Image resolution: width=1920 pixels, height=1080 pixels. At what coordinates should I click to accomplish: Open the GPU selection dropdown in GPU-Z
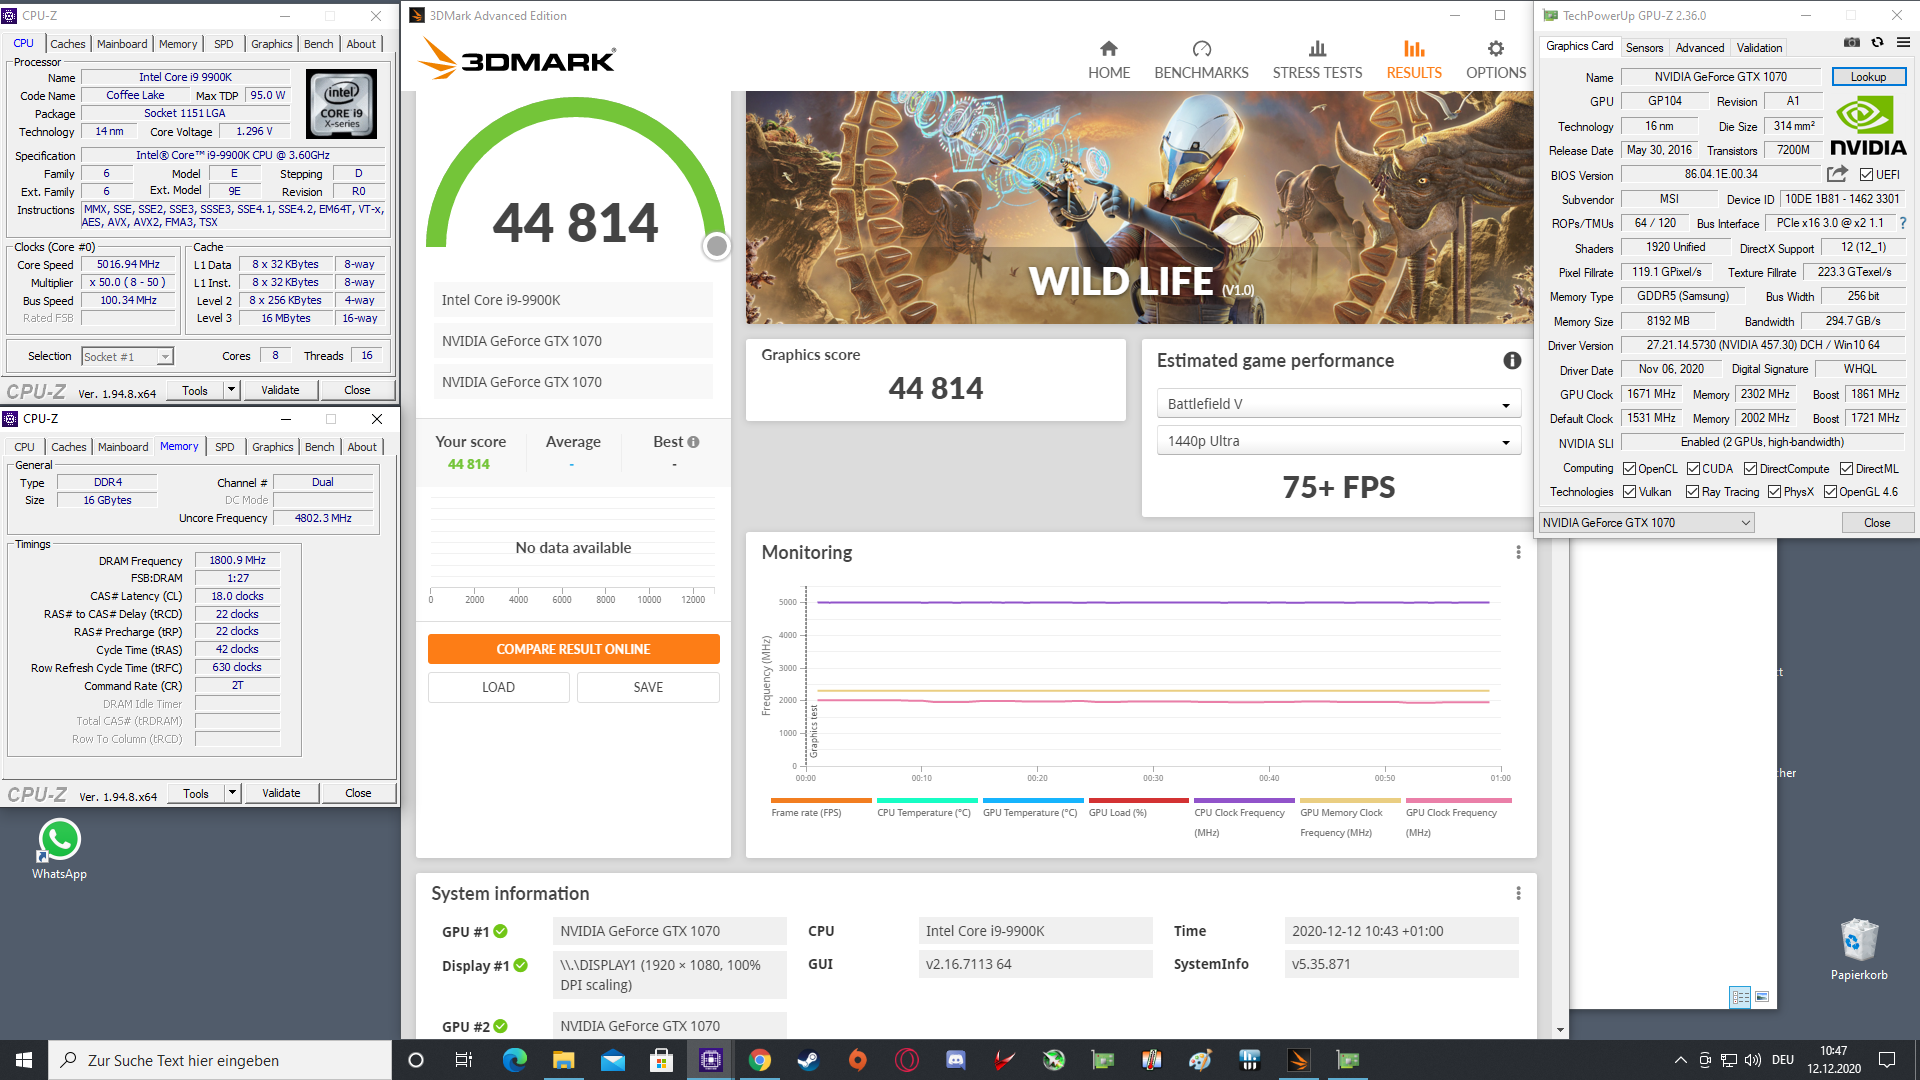pyautogui.click(x=1646, y=523)
